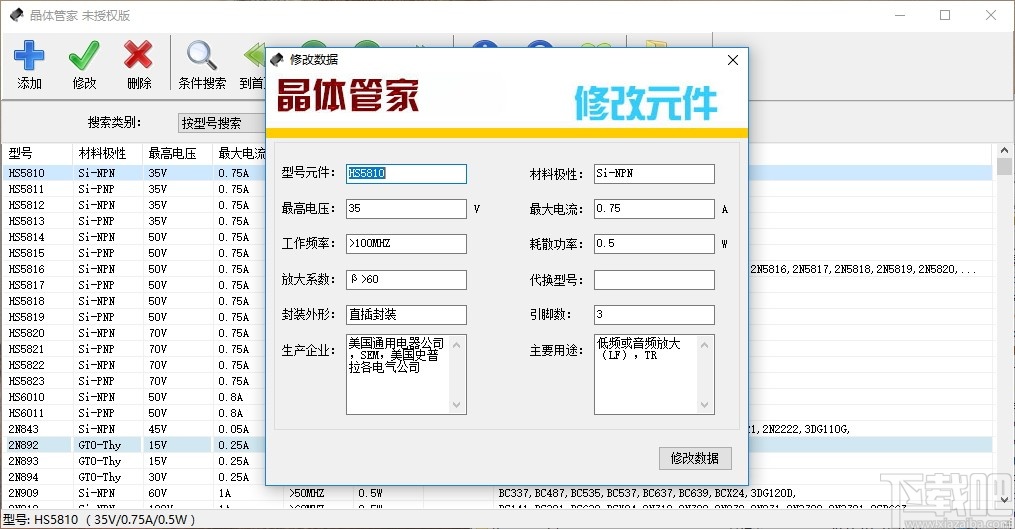
Task: Click the 封装外形 input field
Action: coord(406,315)
